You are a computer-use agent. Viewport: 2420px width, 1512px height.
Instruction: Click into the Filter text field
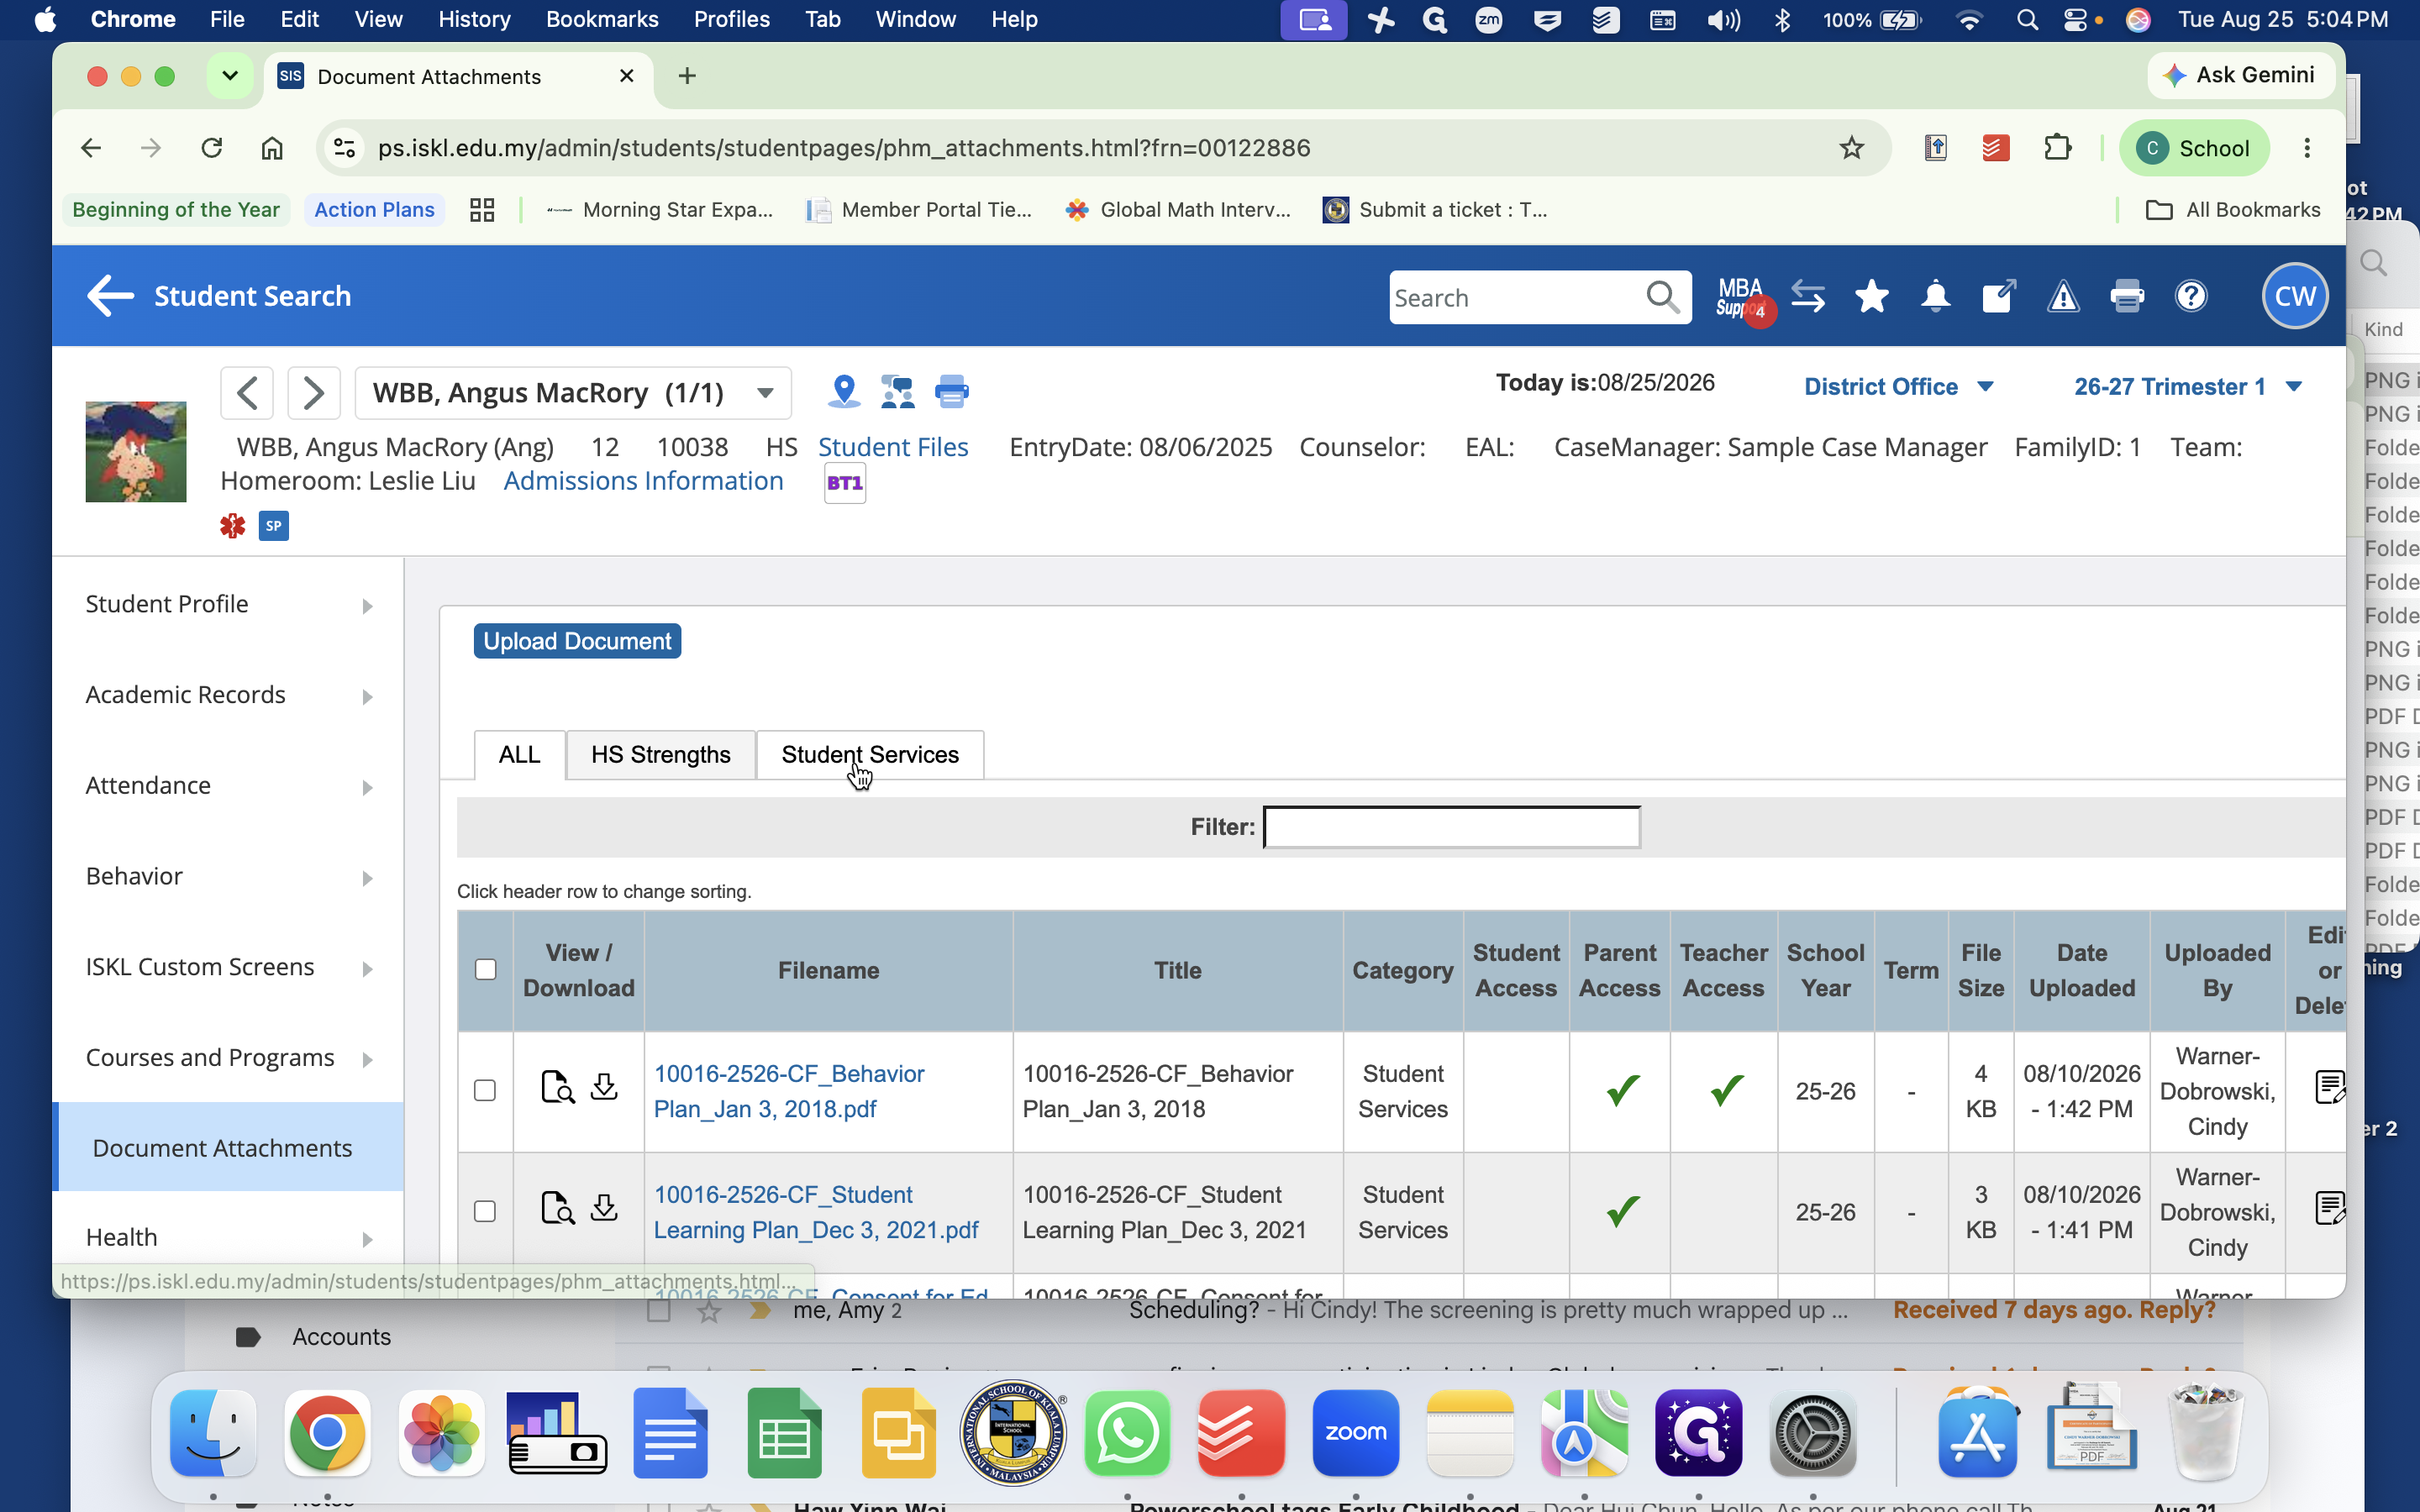click(1451, 827)
